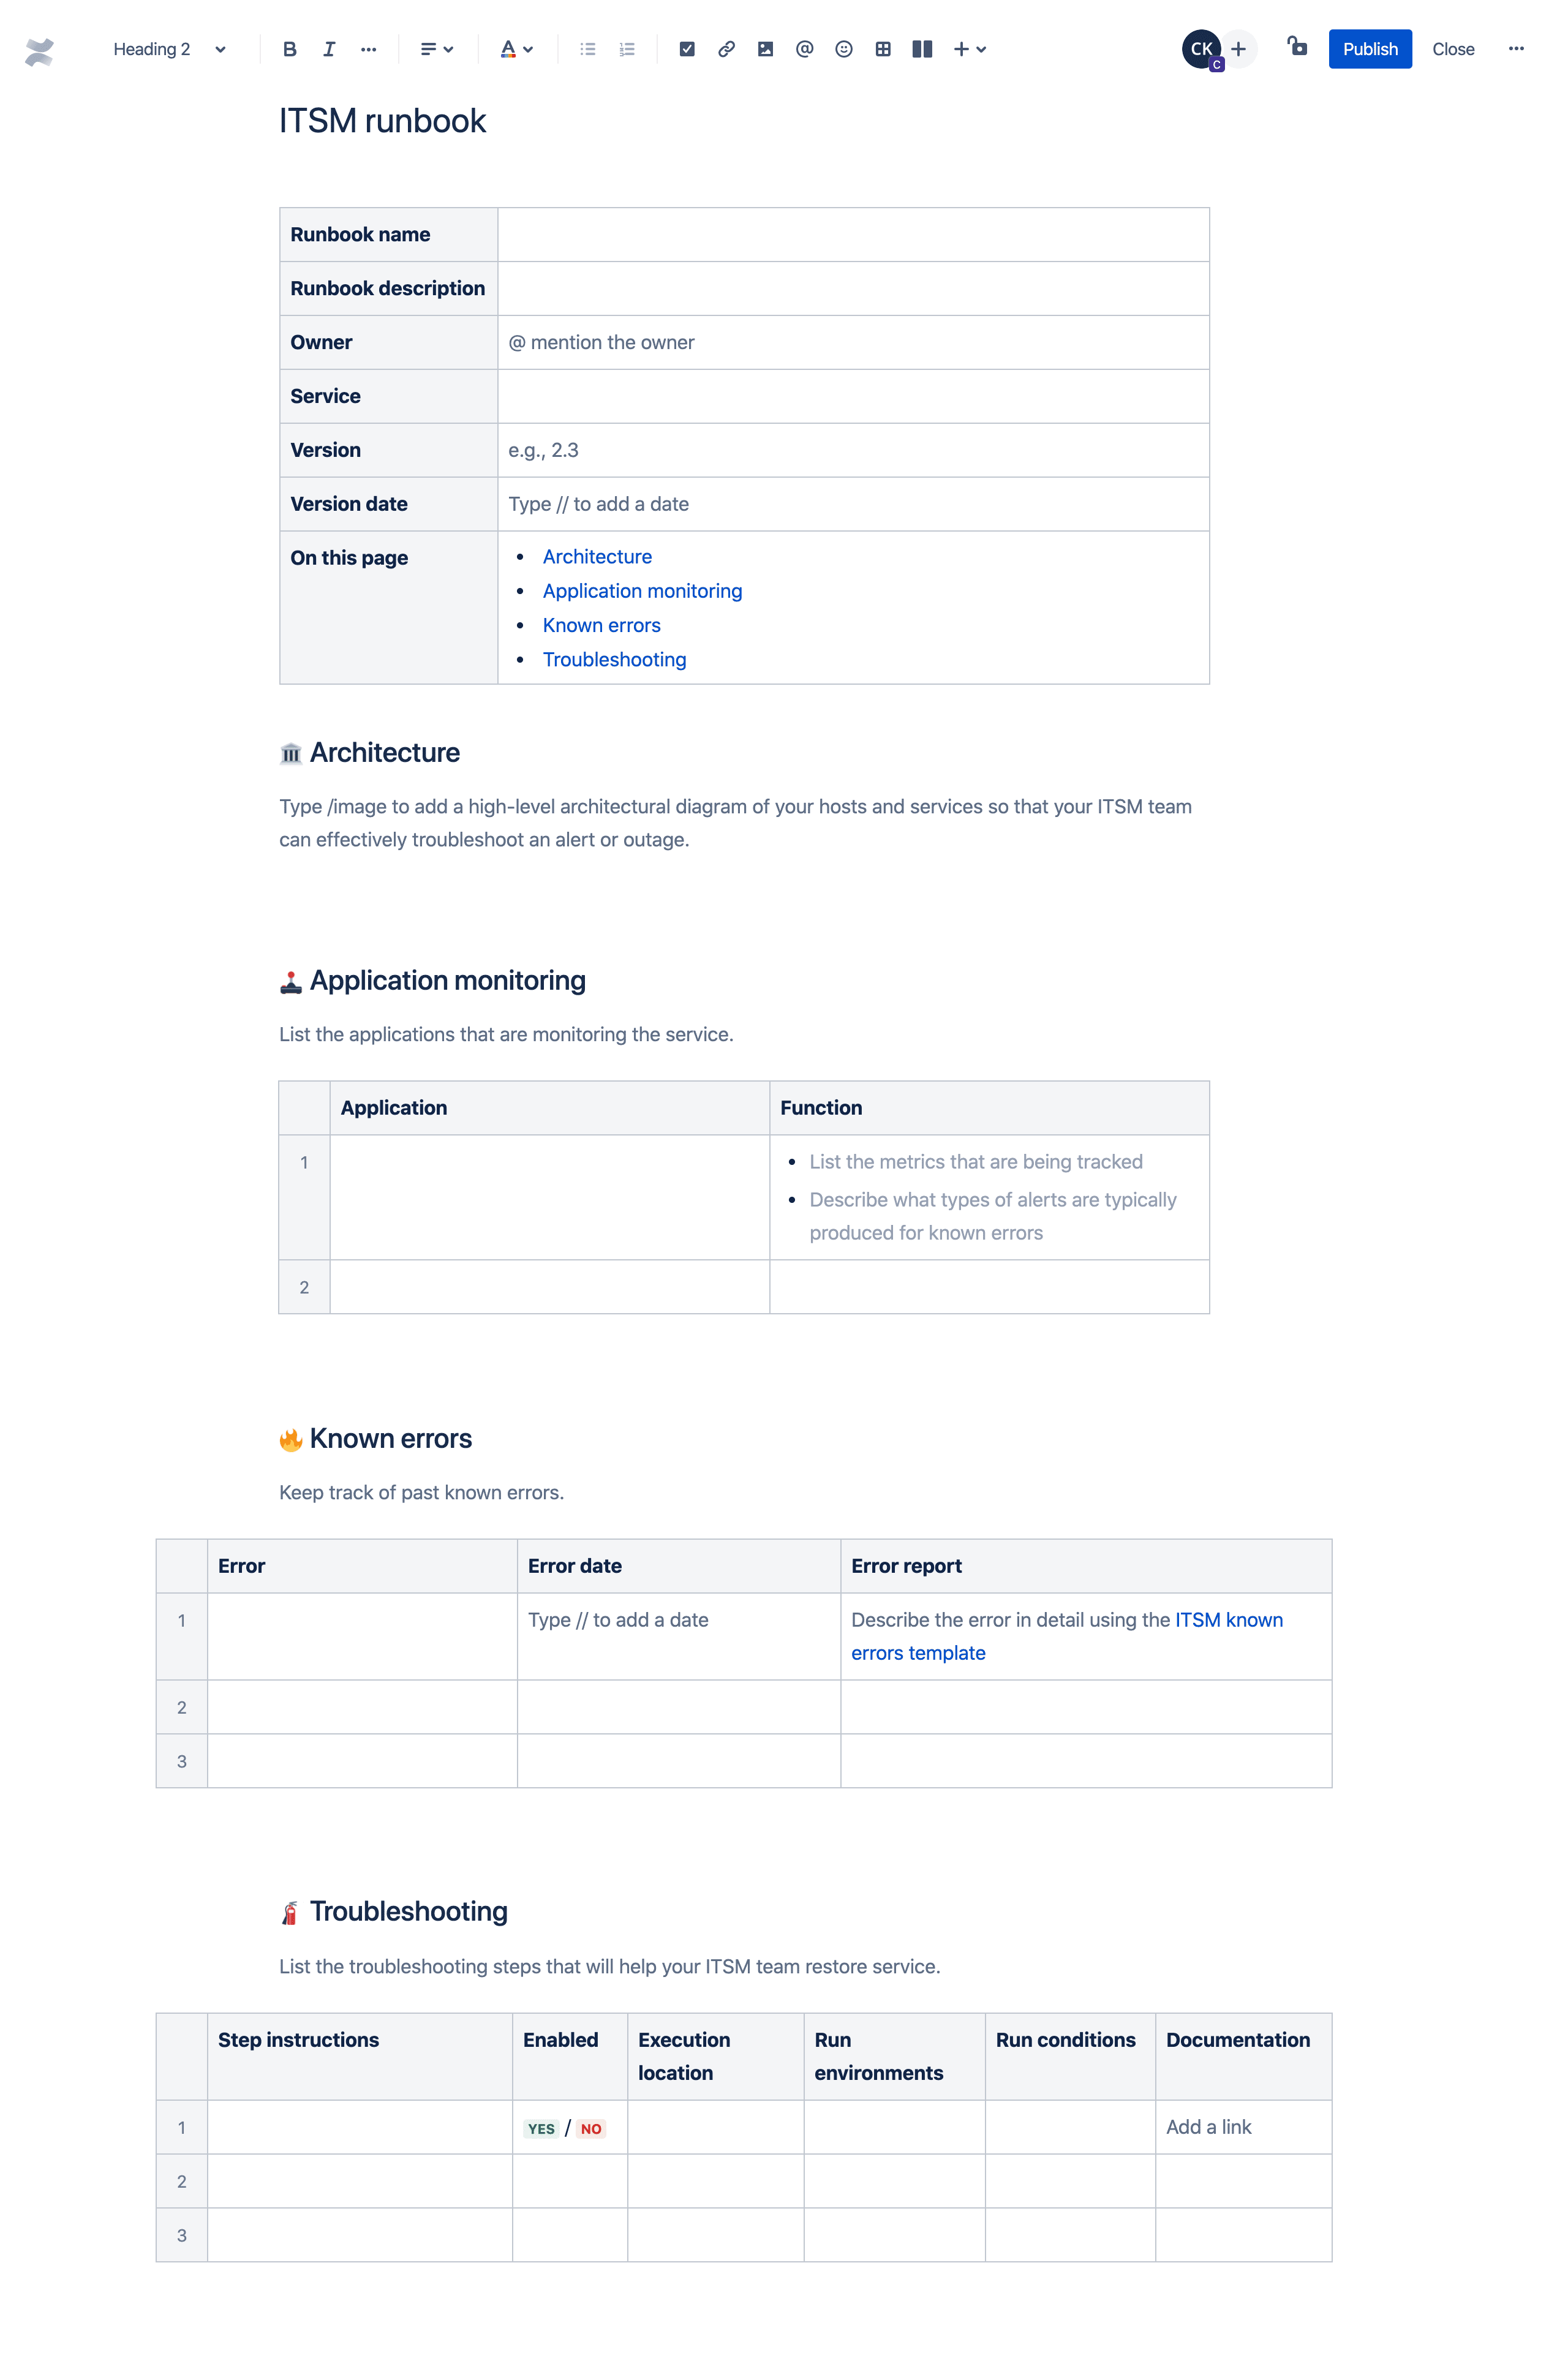Click the Architecture section link

(597, 556)
